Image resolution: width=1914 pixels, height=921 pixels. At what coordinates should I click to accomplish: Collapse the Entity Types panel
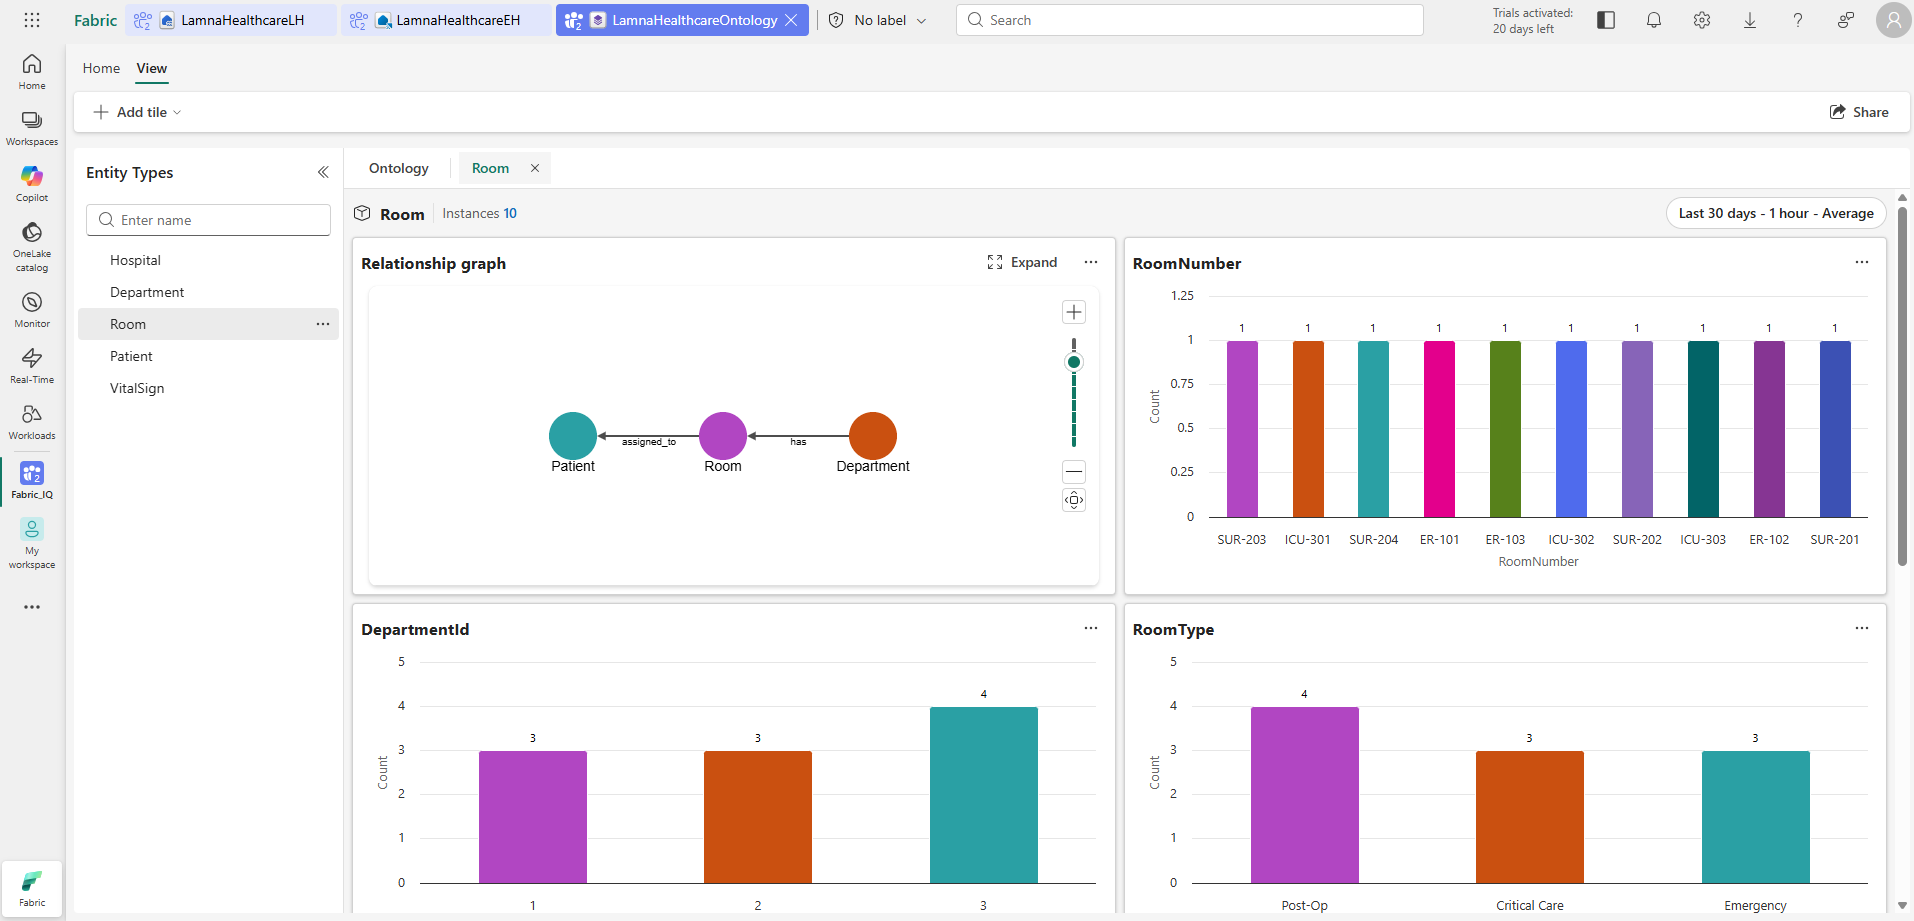pos(323,172)
